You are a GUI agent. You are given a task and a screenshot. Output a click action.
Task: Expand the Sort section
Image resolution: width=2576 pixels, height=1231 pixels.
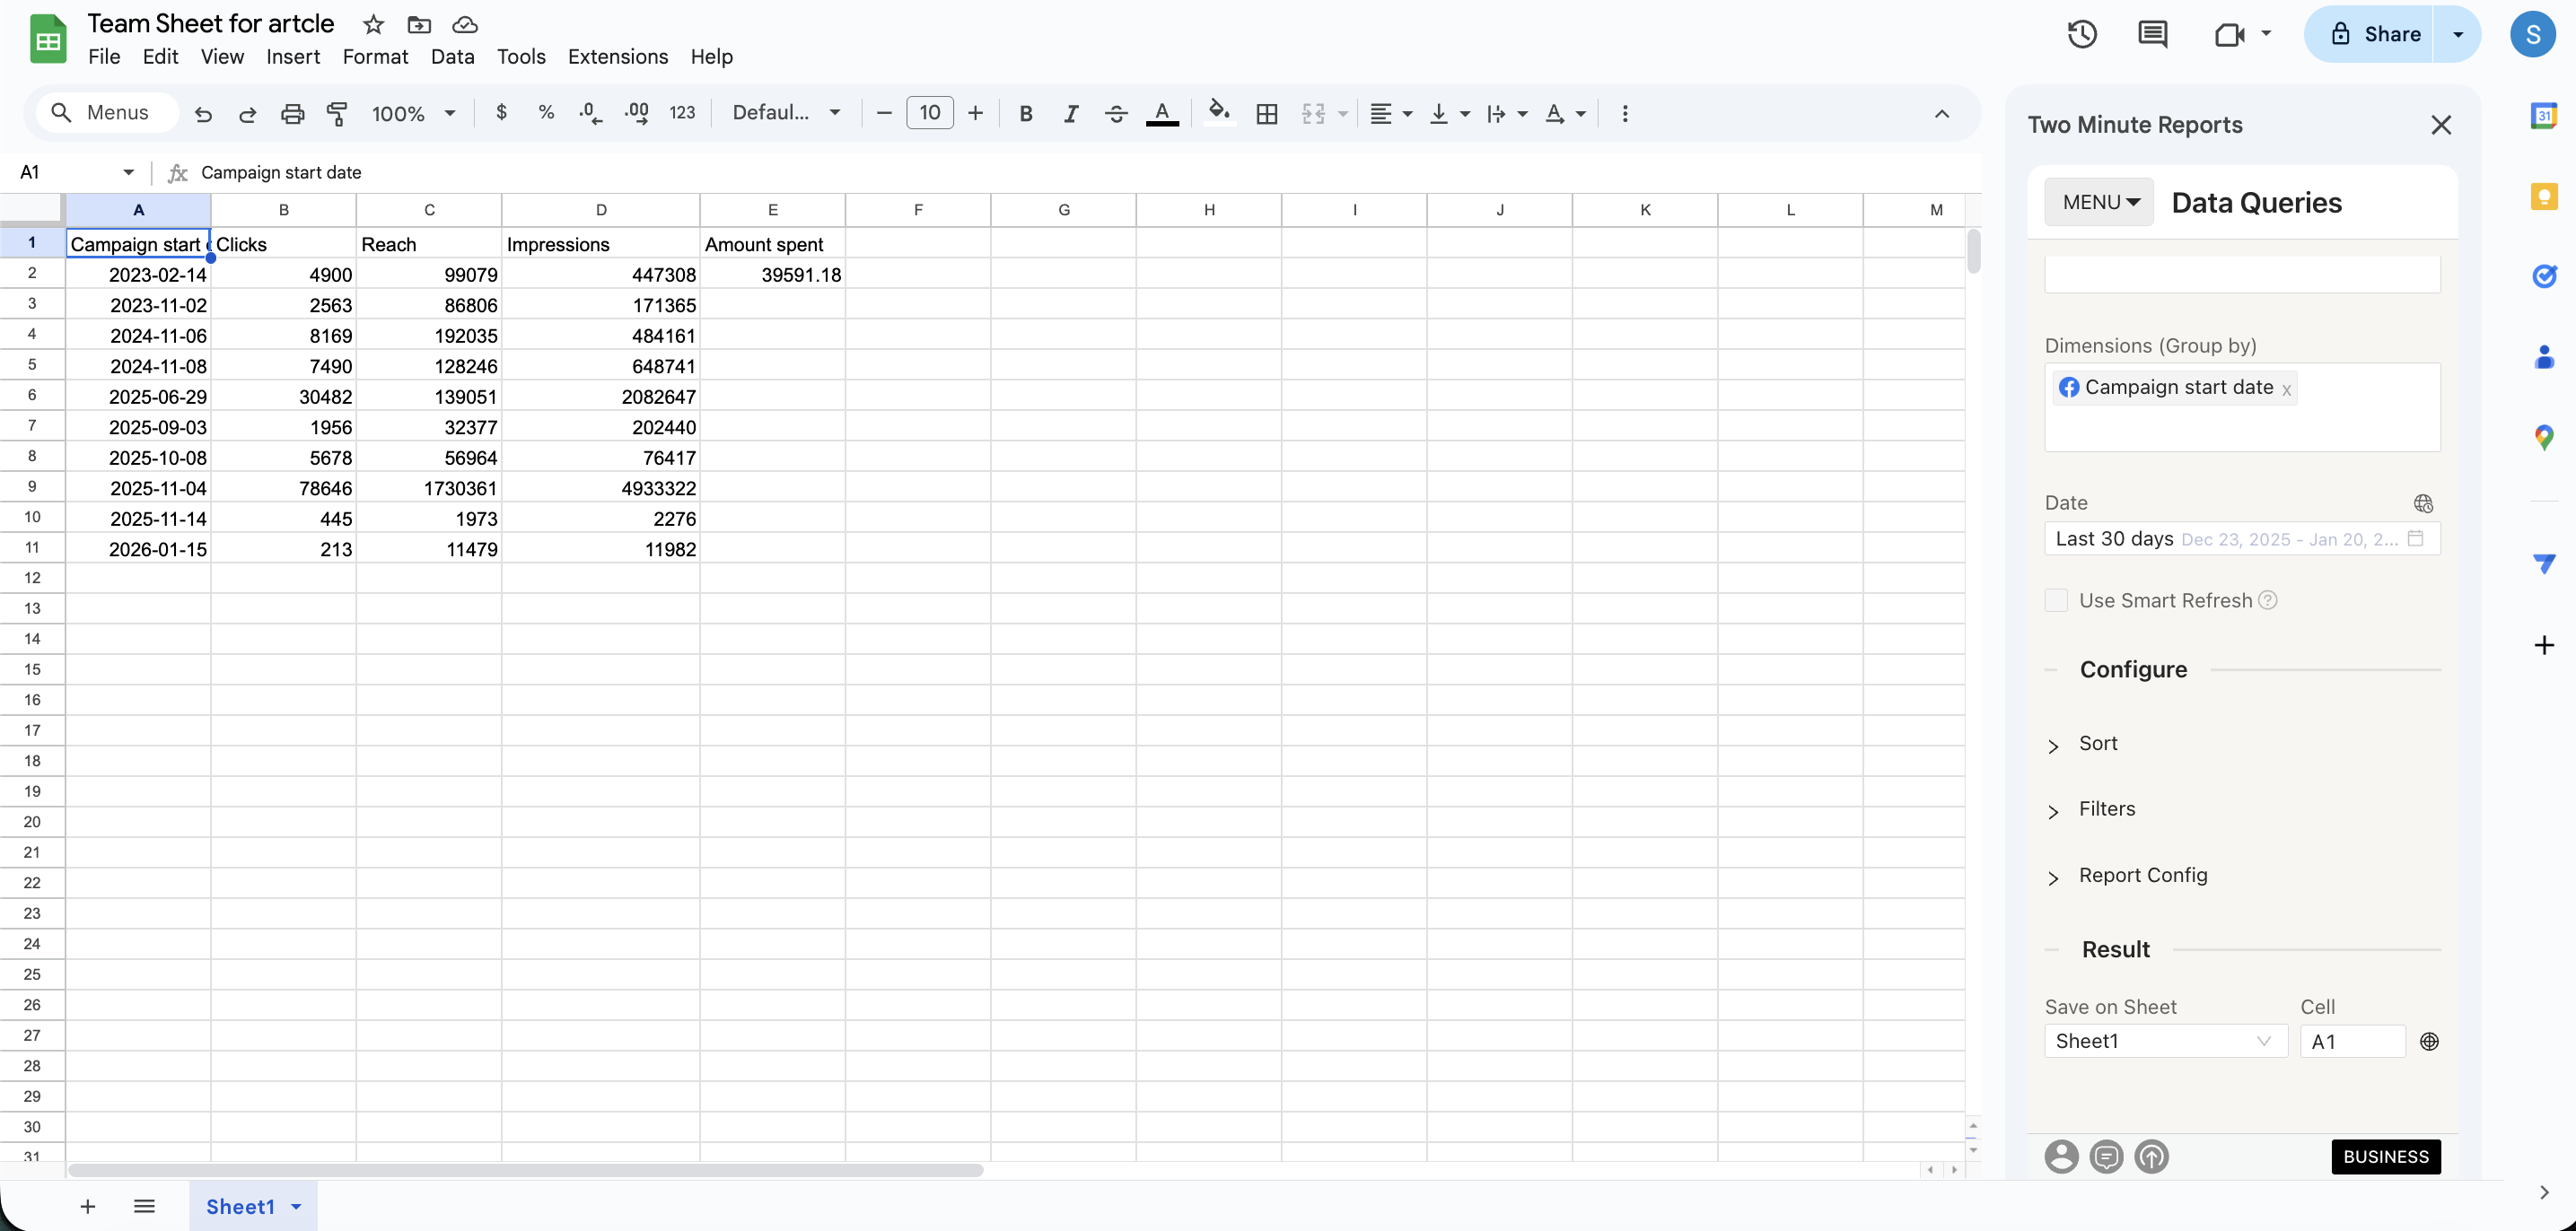point(2097,743)
